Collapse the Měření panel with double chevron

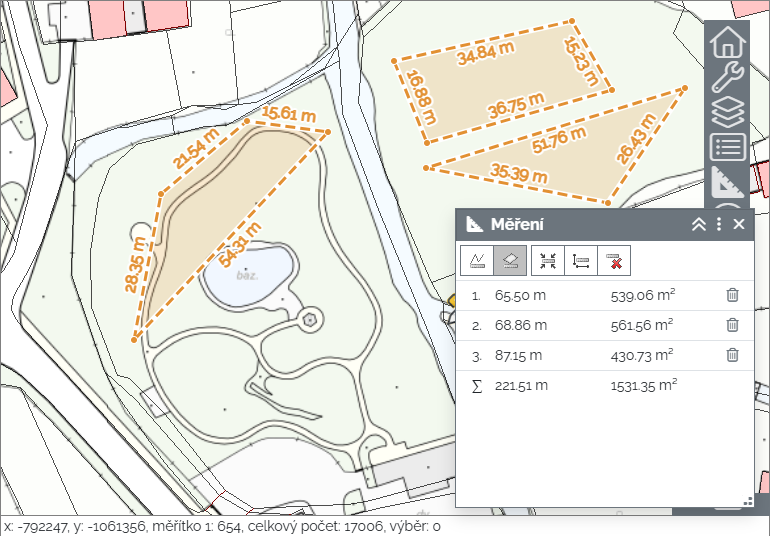click(699, 225)
